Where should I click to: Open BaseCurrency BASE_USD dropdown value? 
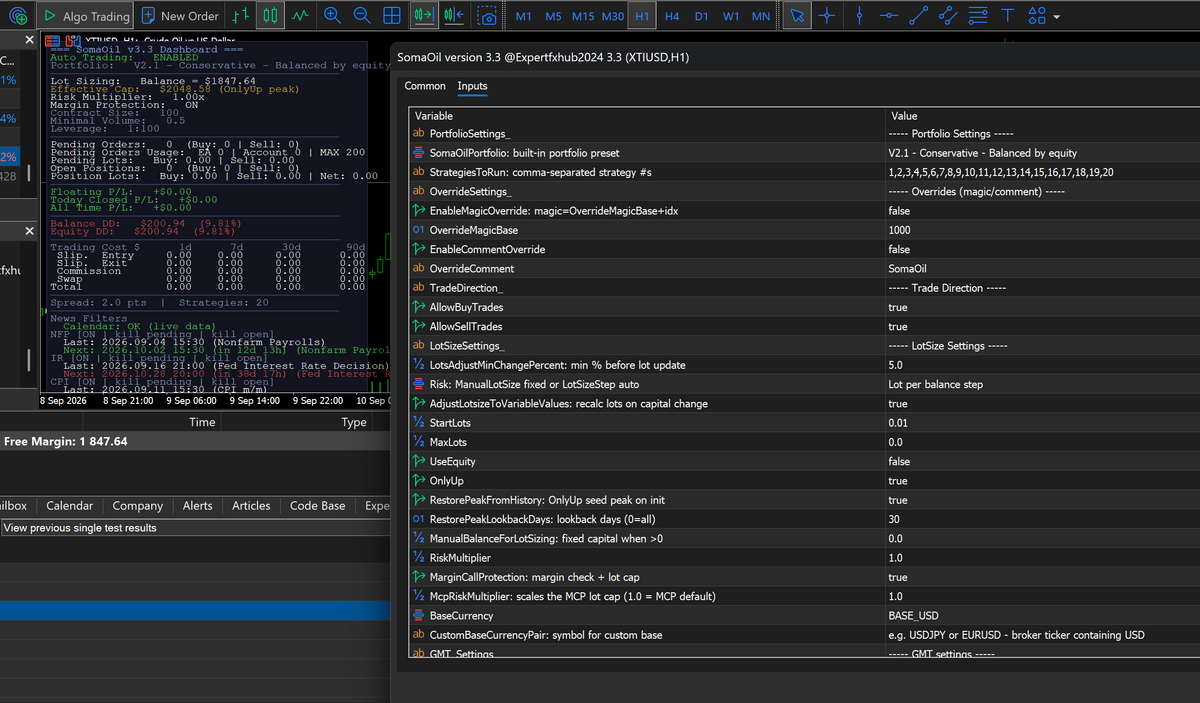[x=1040, y=616]
